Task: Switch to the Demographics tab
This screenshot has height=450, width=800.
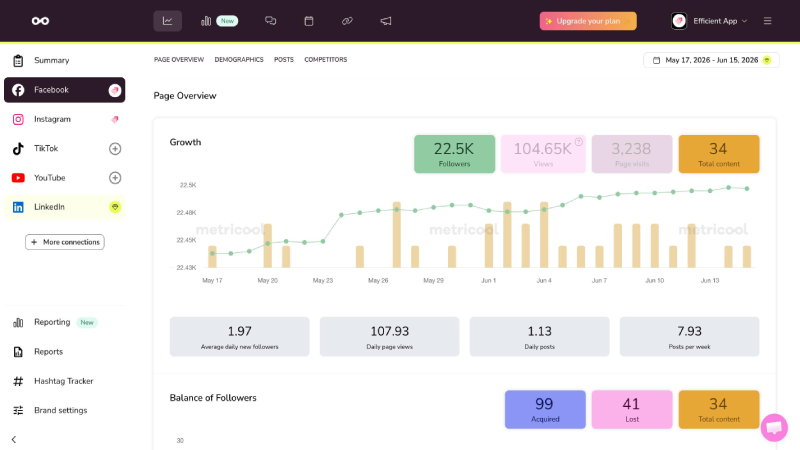Action: 239,60
